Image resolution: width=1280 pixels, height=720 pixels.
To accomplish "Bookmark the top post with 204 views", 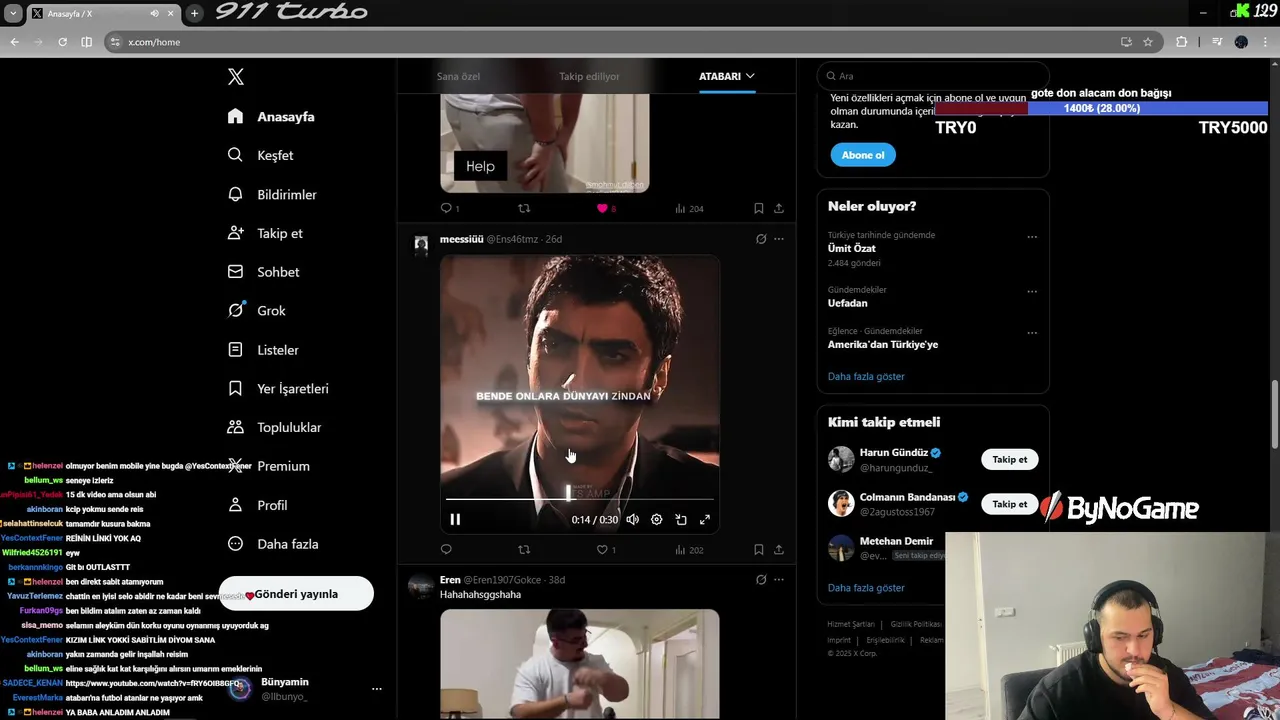I will coord(759,208).
